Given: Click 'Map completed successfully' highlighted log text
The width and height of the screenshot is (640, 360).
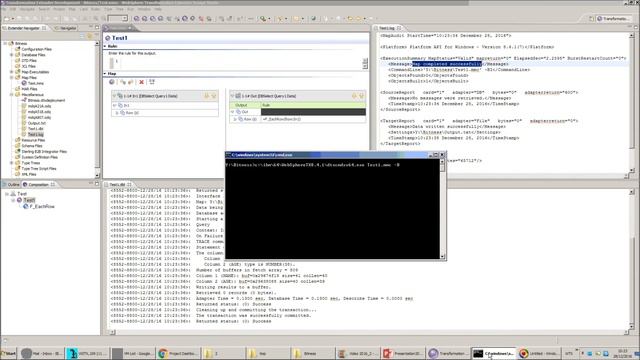Looking at the screenshot, I should [447, 64].
